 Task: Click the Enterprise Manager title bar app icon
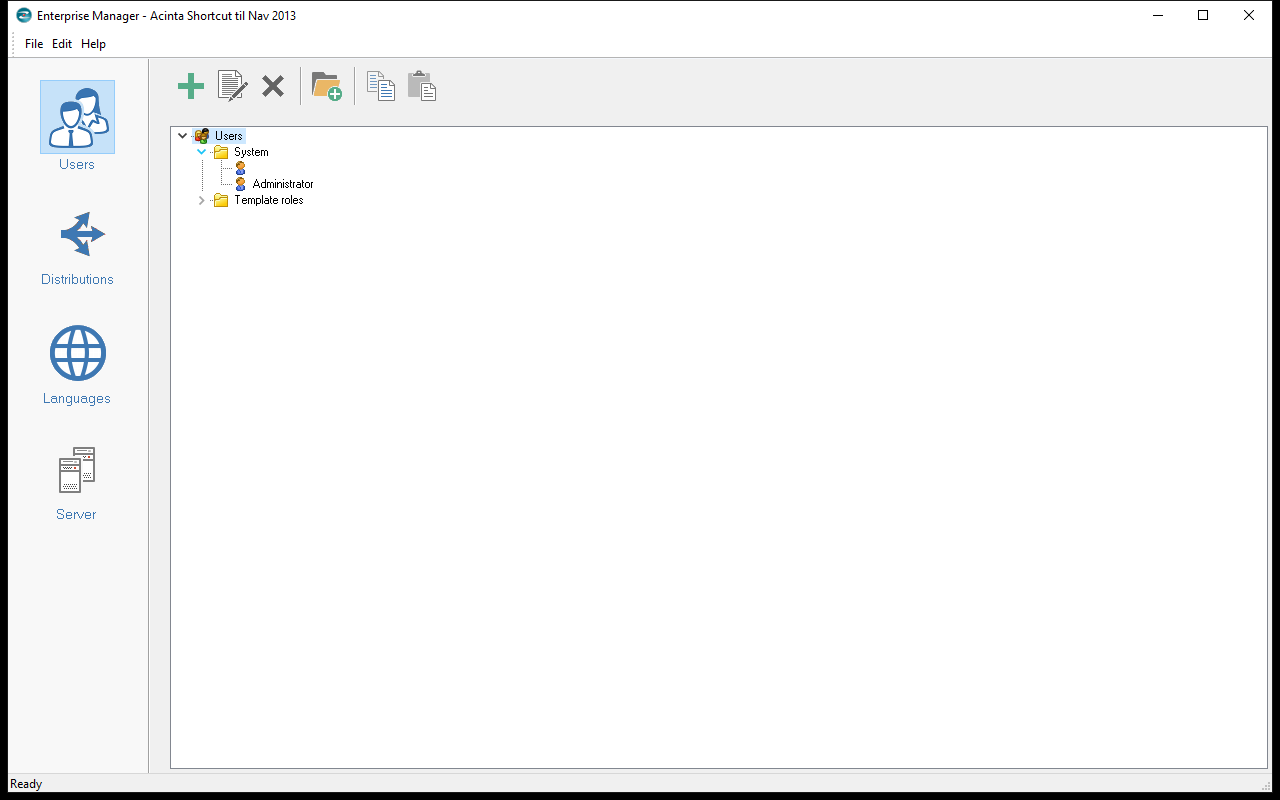click(24, 15)
